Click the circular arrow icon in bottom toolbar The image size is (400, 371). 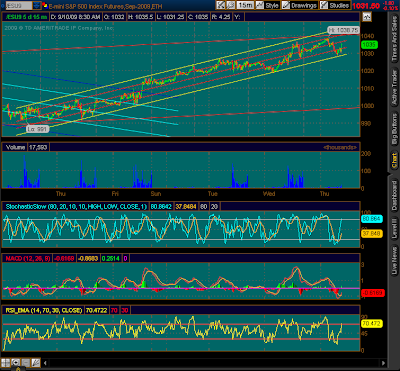[15, 363]
